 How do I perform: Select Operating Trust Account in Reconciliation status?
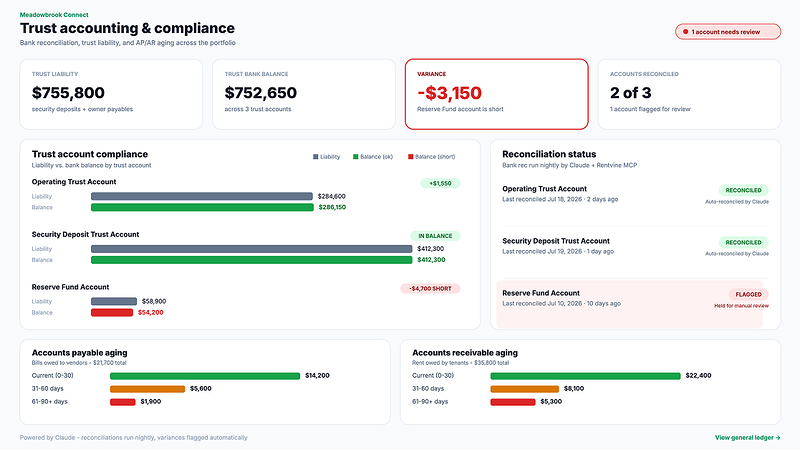coord(635,194)
